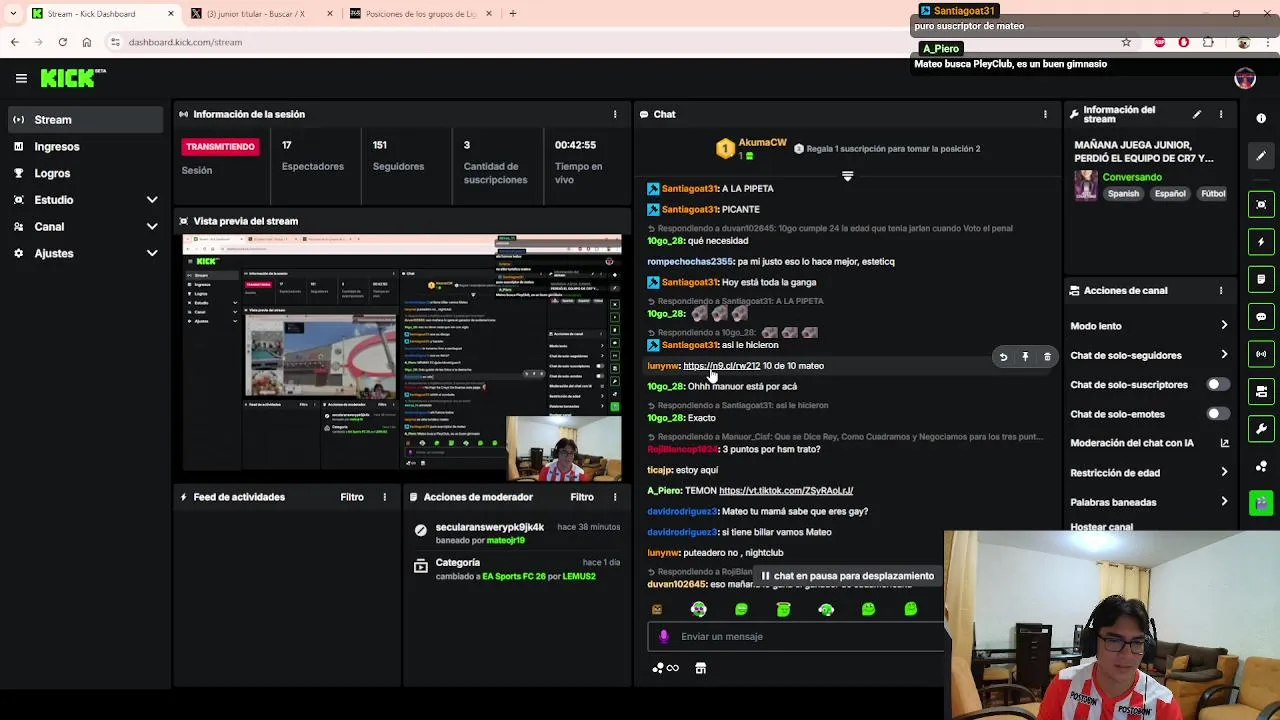
Task: Open the vt.tiktok.com link in chat
Action: (x=786, y=491)
